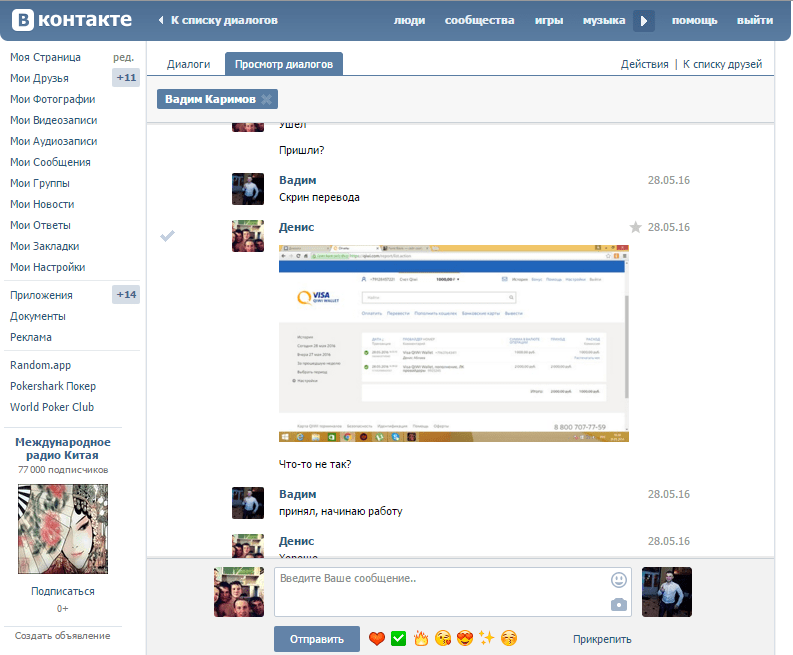
Task: Go back via К списку диалогов link
Action: pyautogui.click(x=223, y=20)
